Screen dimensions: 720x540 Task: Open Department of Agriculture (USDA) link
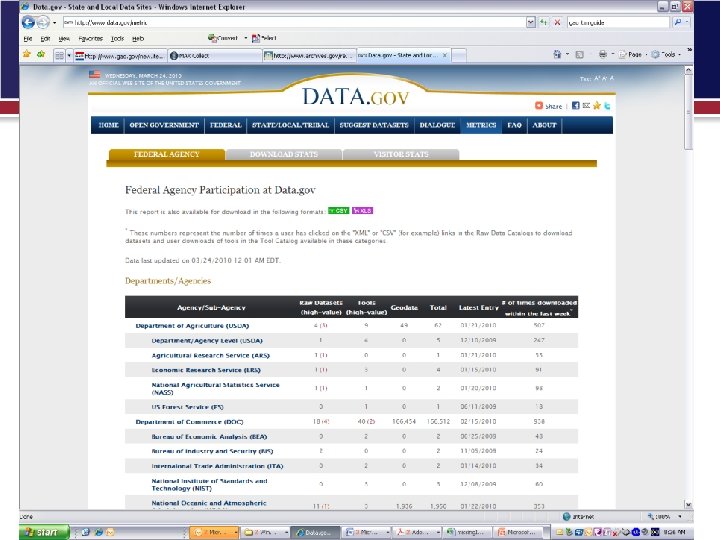[x=192, y=326]
